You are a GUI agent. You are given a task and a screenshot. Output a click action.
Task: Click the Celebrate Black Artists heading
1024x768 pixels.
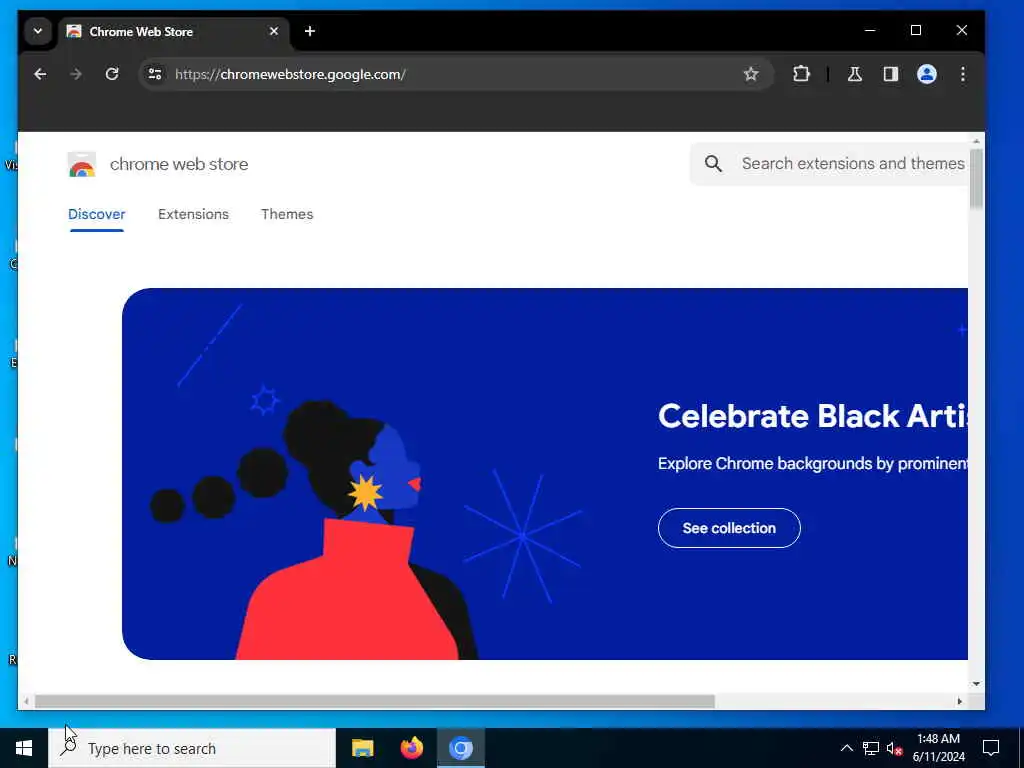(x=812, y=416)
